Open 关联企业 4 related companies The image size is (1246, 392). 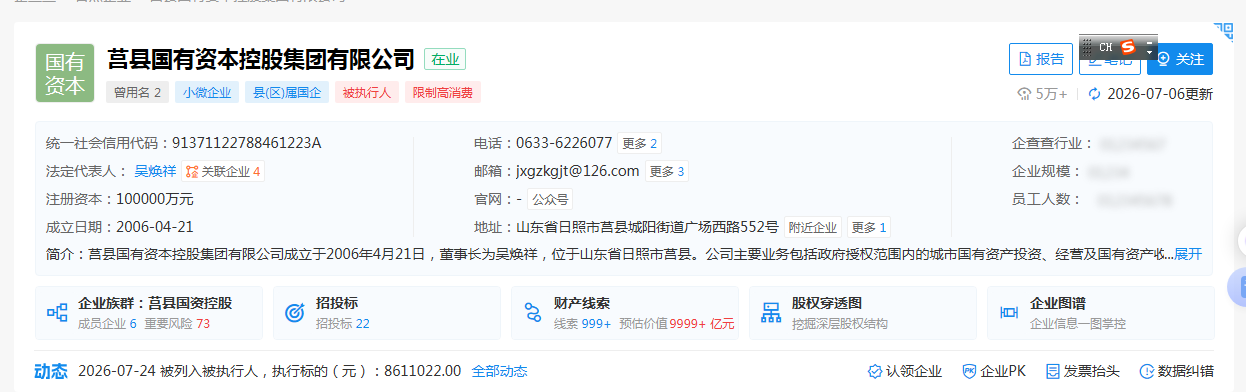coord(223,171)
